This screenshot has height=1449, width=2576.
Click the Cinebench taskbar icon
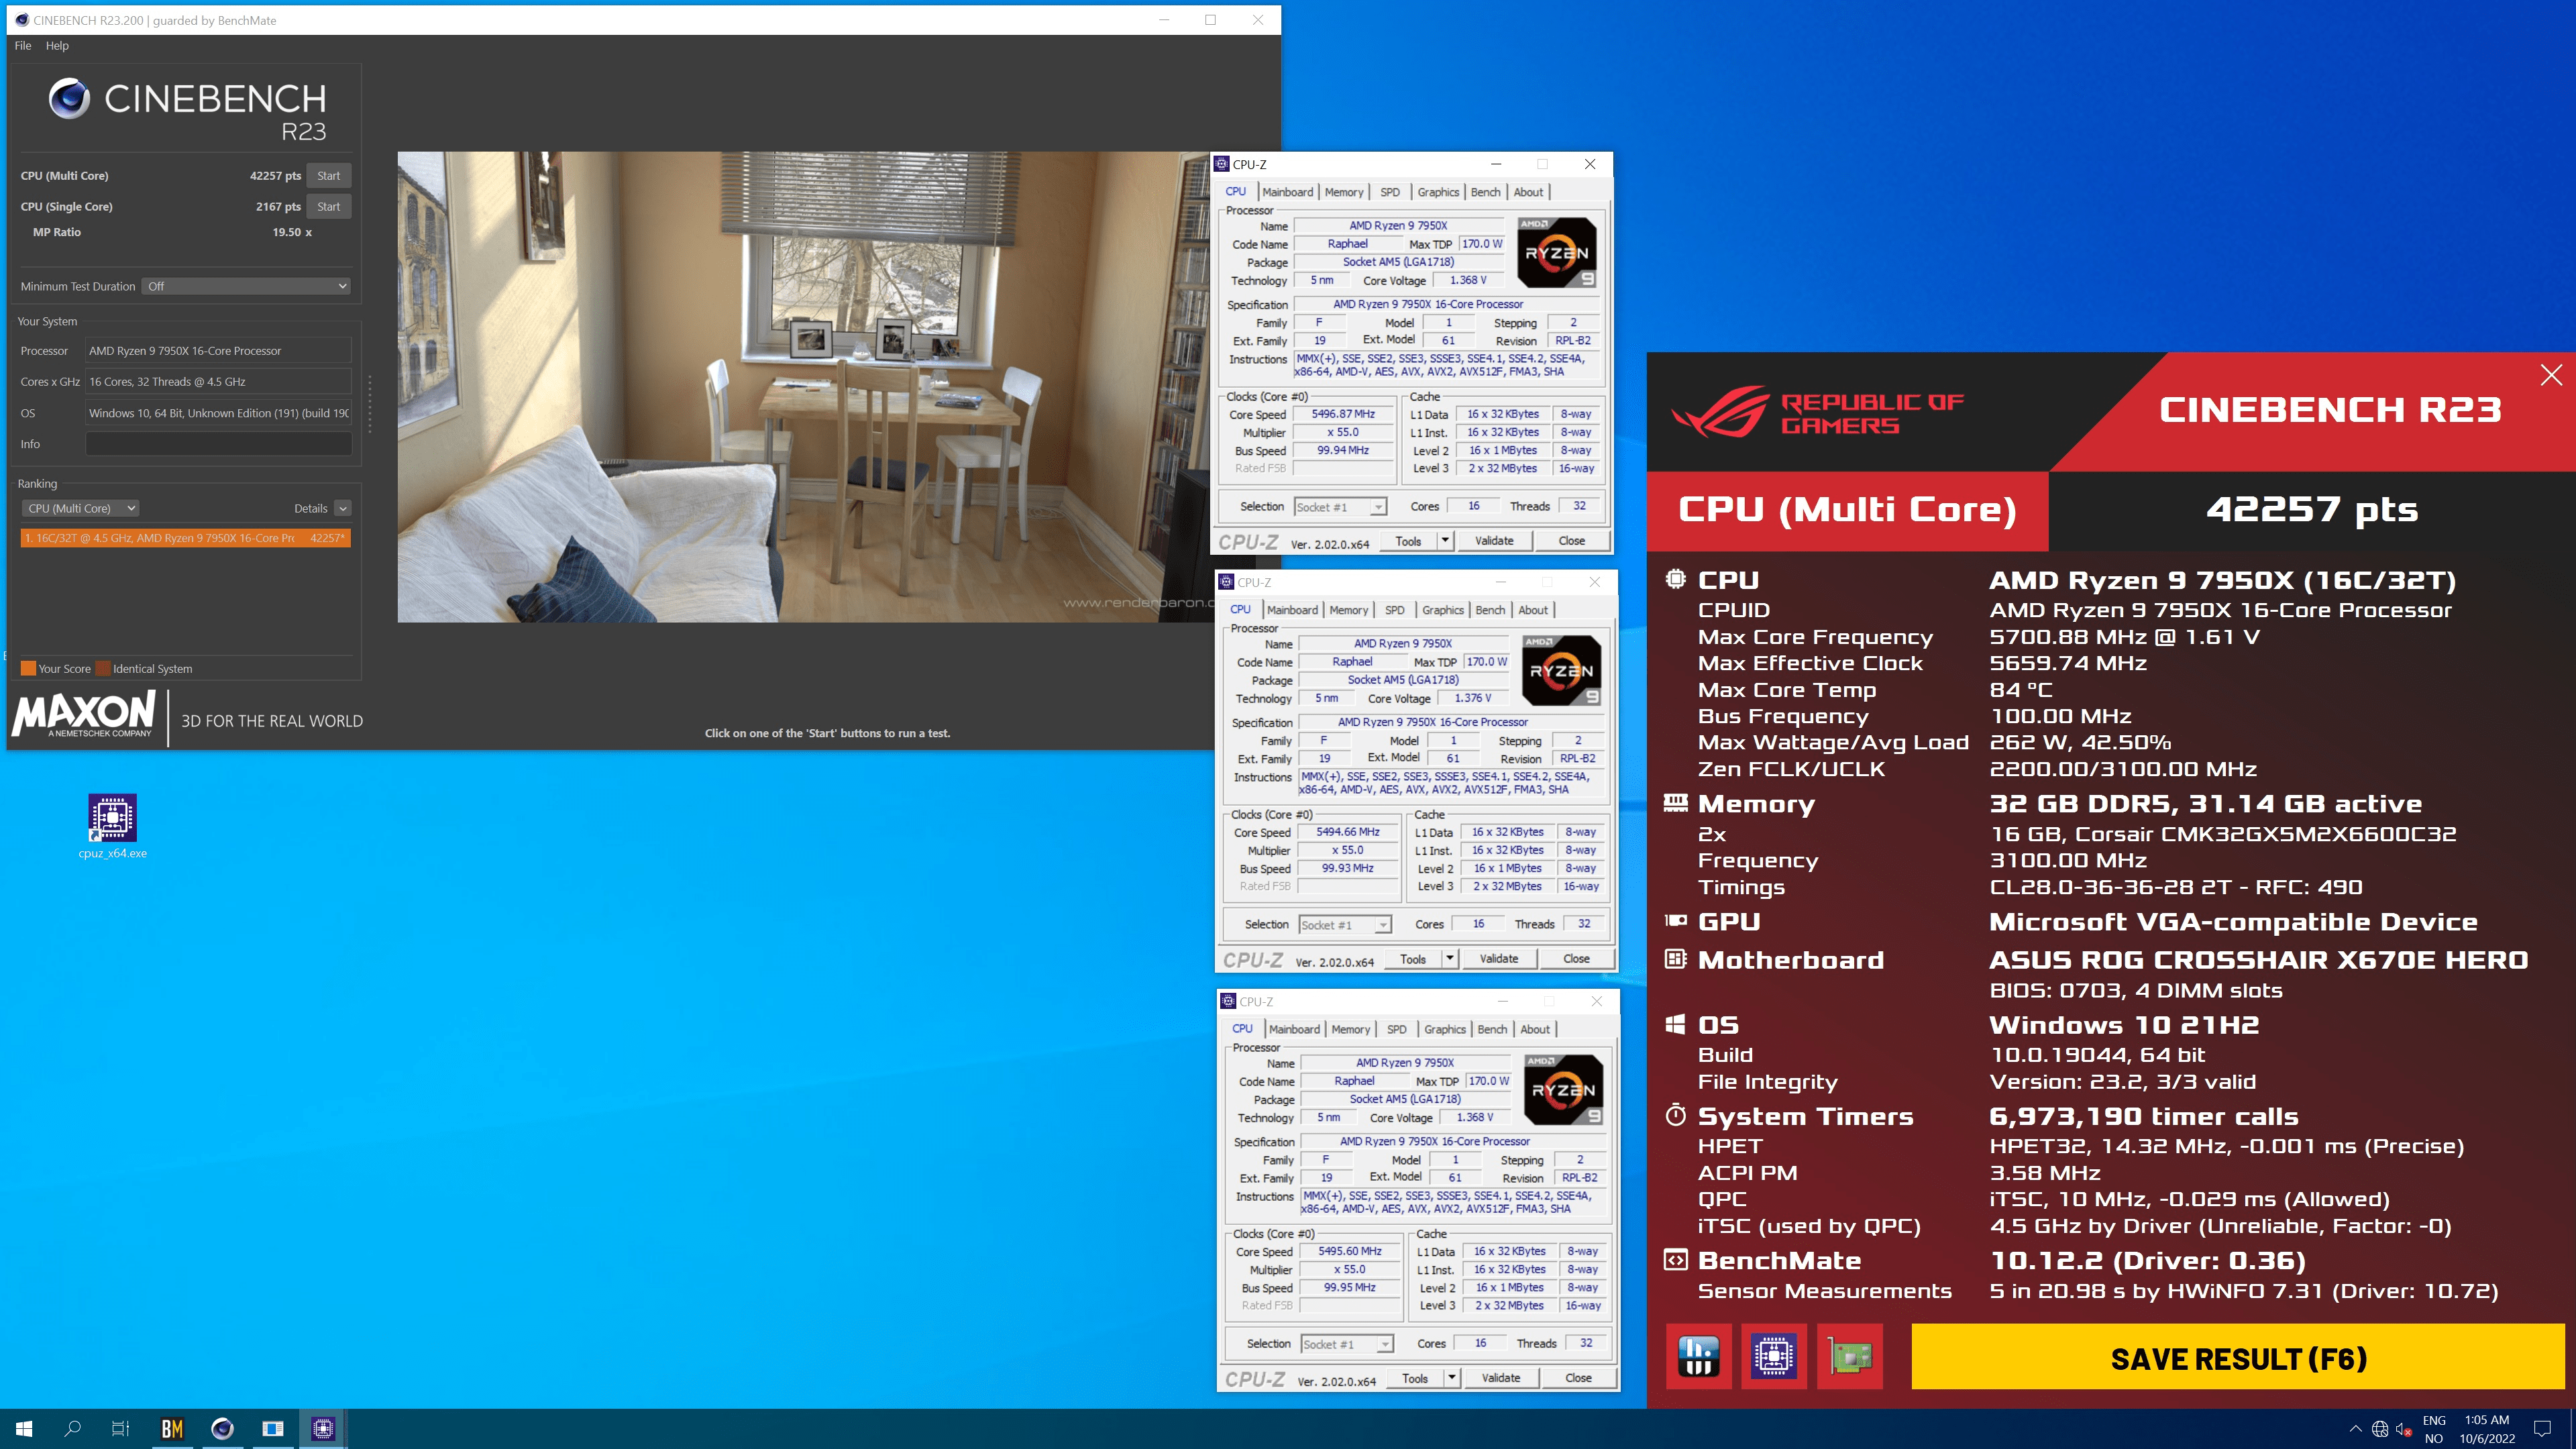[222, 1428]
